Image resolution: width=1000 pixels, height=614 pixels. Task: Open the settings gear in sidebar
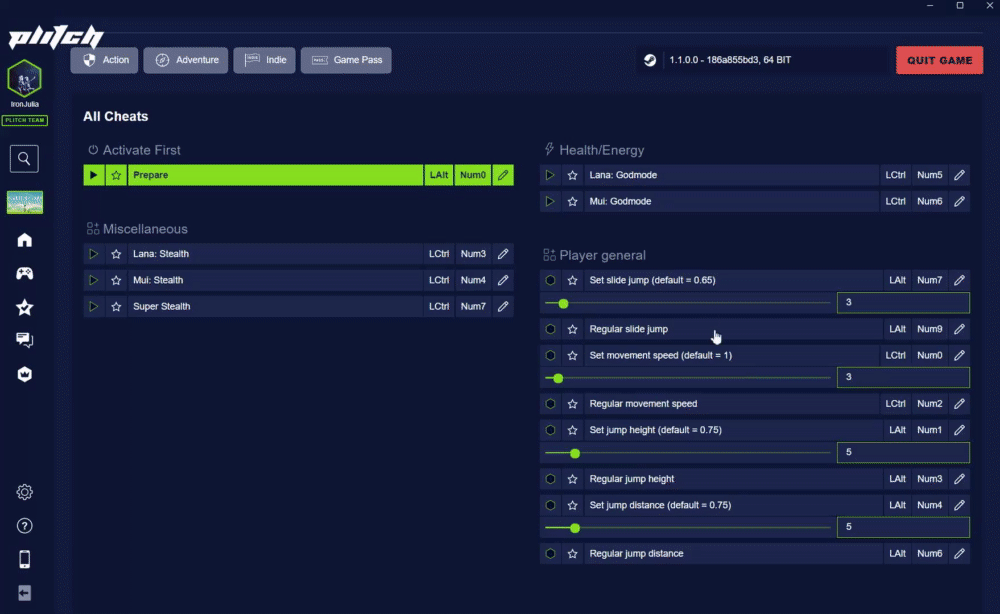[24, 492]
